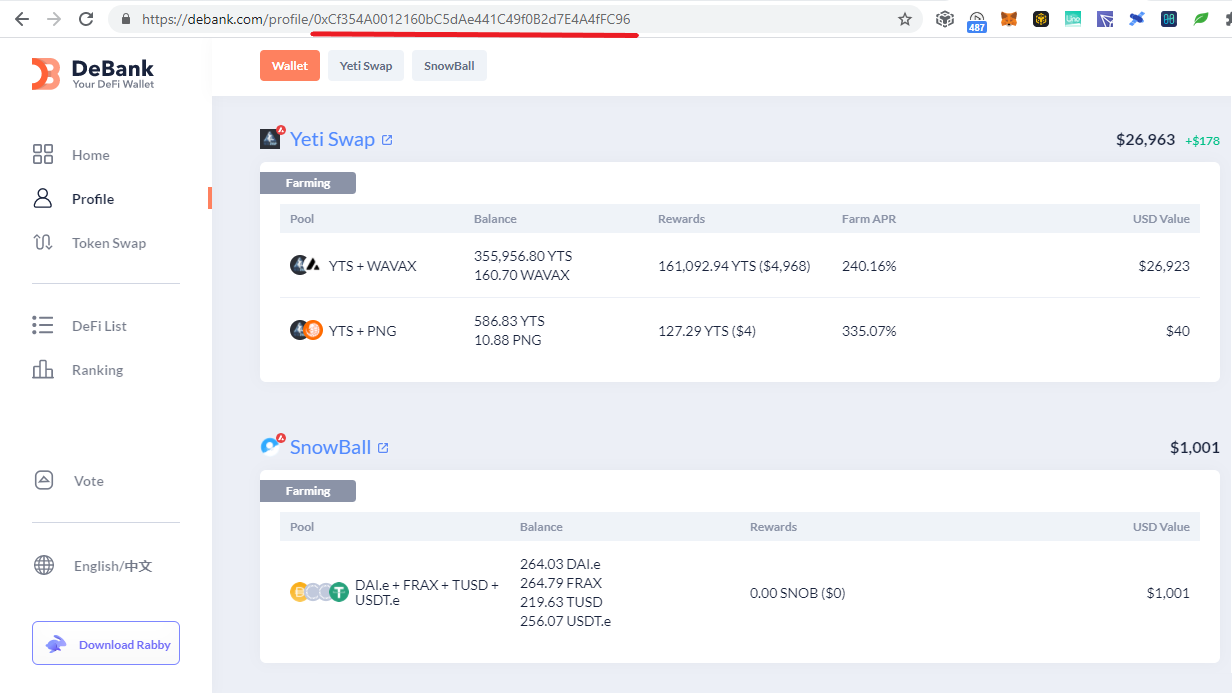The width and height of the screenshot is (1232, 693).
Task: Open Yeti Swap external link icon
Action: click(x=387, y=140)
